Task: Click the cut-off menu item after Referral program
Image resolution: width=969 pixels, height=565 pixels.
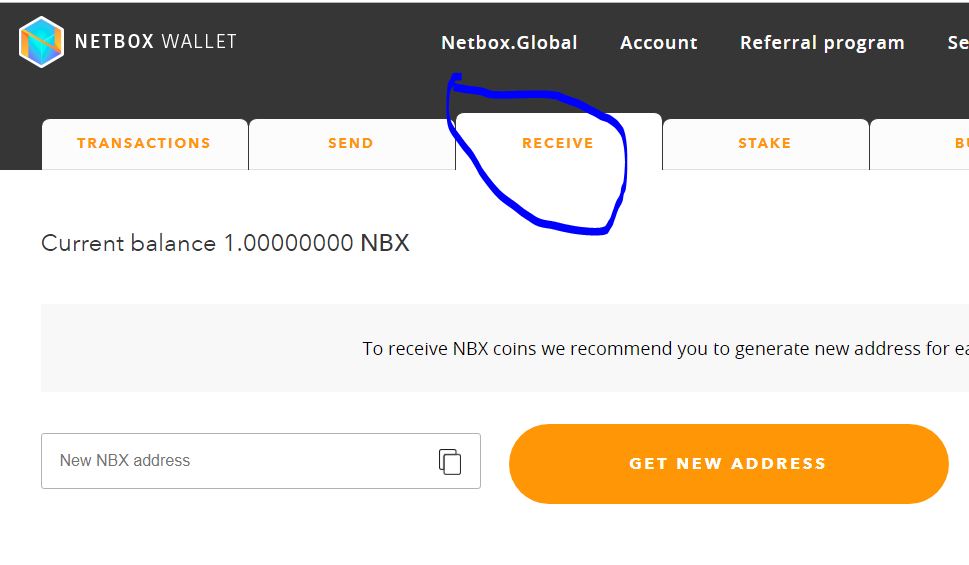Action: click(957, 43)
